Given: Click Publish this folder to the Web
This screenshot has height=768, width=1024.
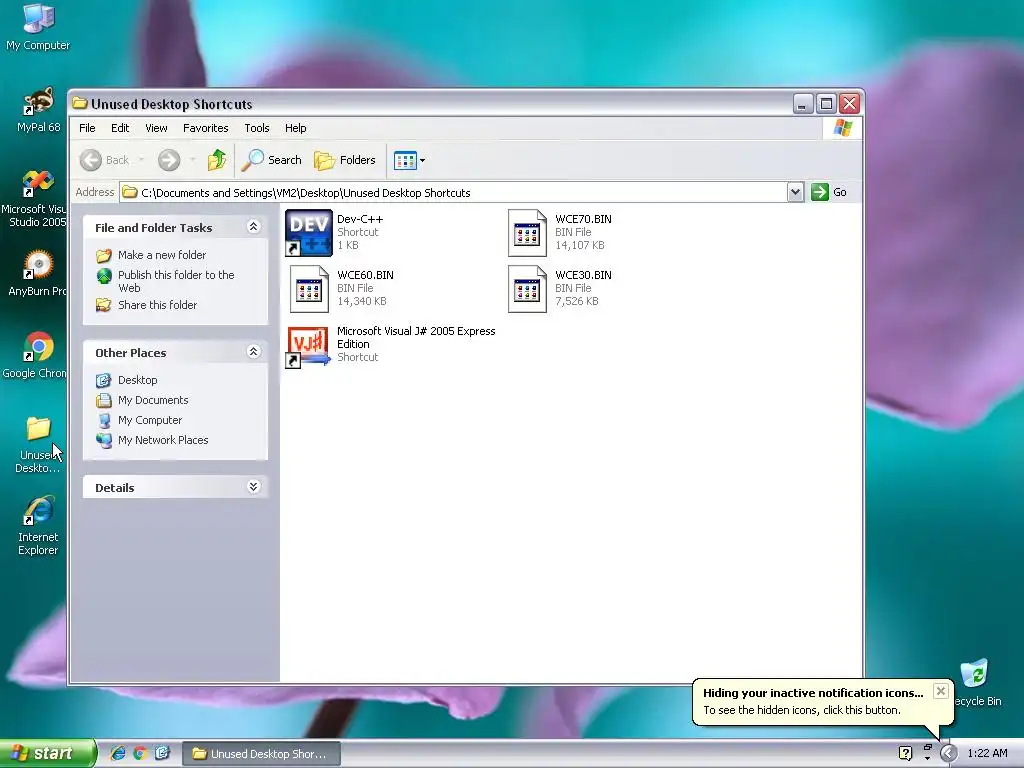Looking at the screenshot, I should 176,281.
